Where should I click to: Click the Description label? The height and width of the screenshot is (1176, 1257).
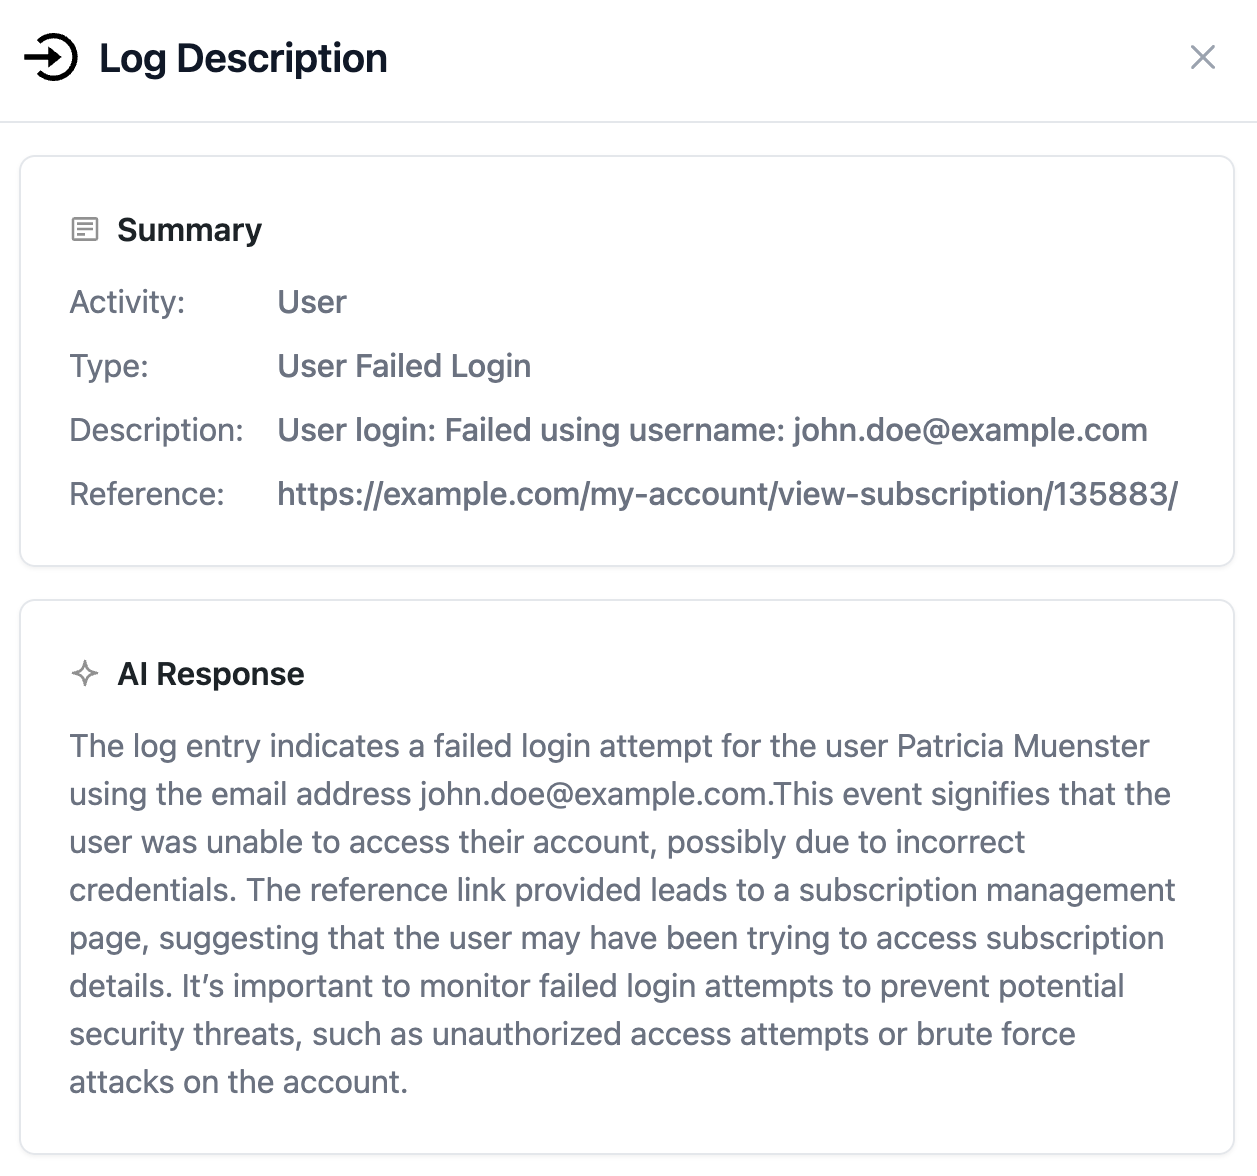(x=156, y=430)
